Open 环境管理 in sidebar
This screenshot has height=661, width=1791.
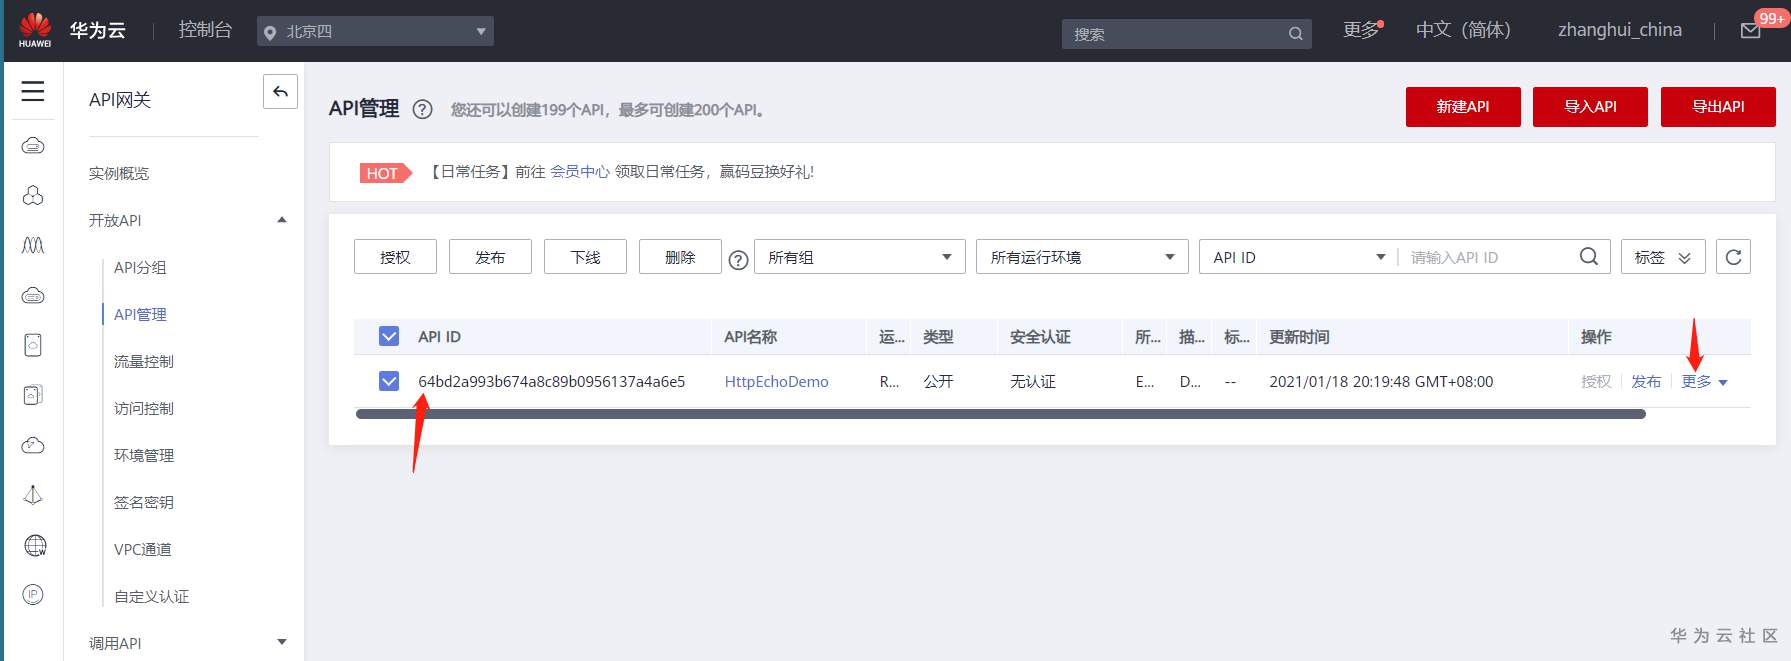pyautogui.click(x=144, y=455)
